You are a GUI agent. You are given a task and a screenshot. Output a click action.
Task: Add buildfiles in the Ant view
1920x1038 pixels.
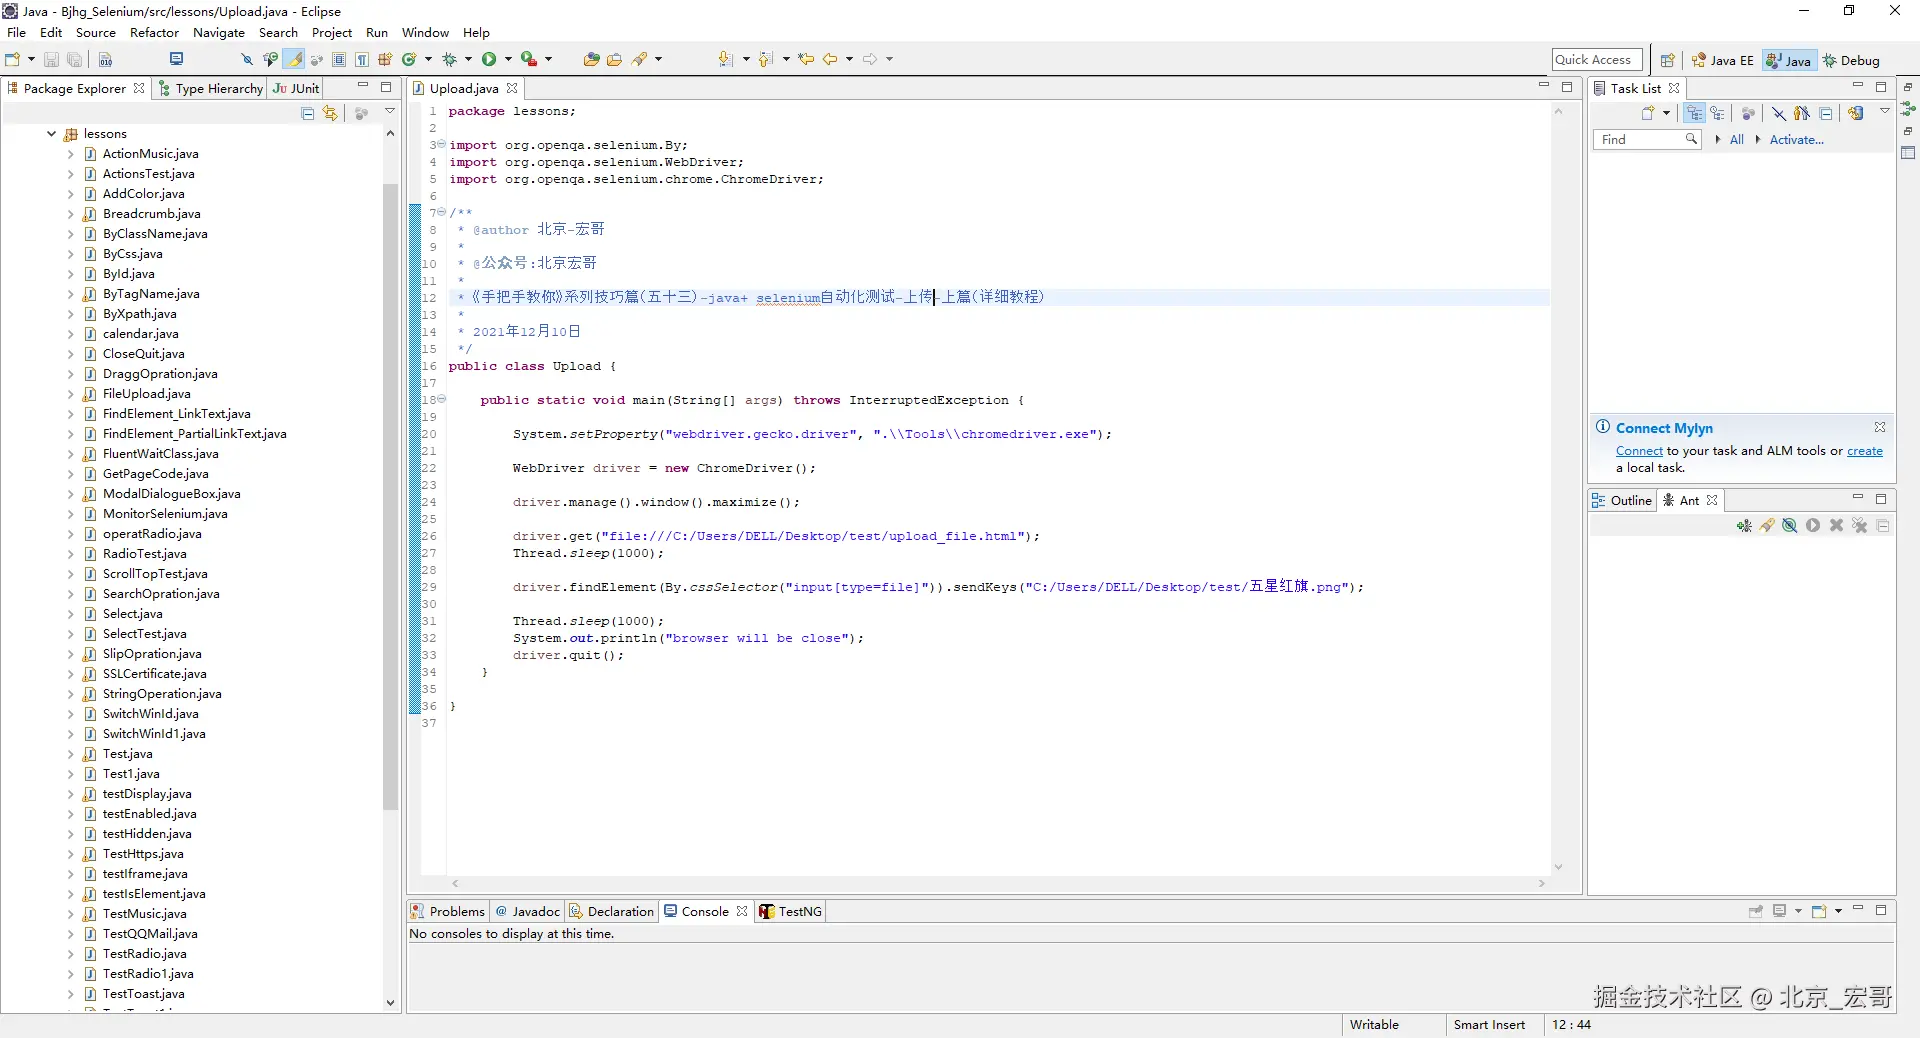(x=1744, y=526)
